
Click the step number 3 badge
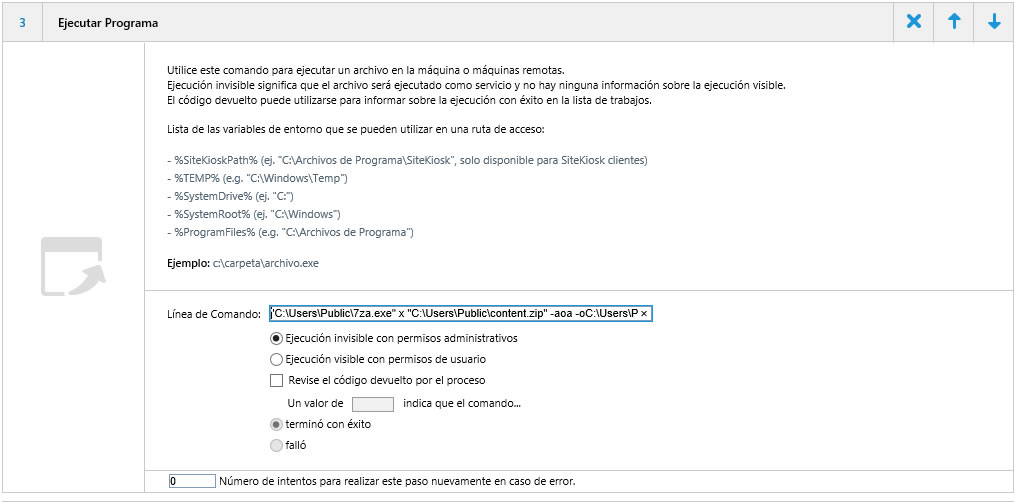pyautogui.click(x=22, y=22)
